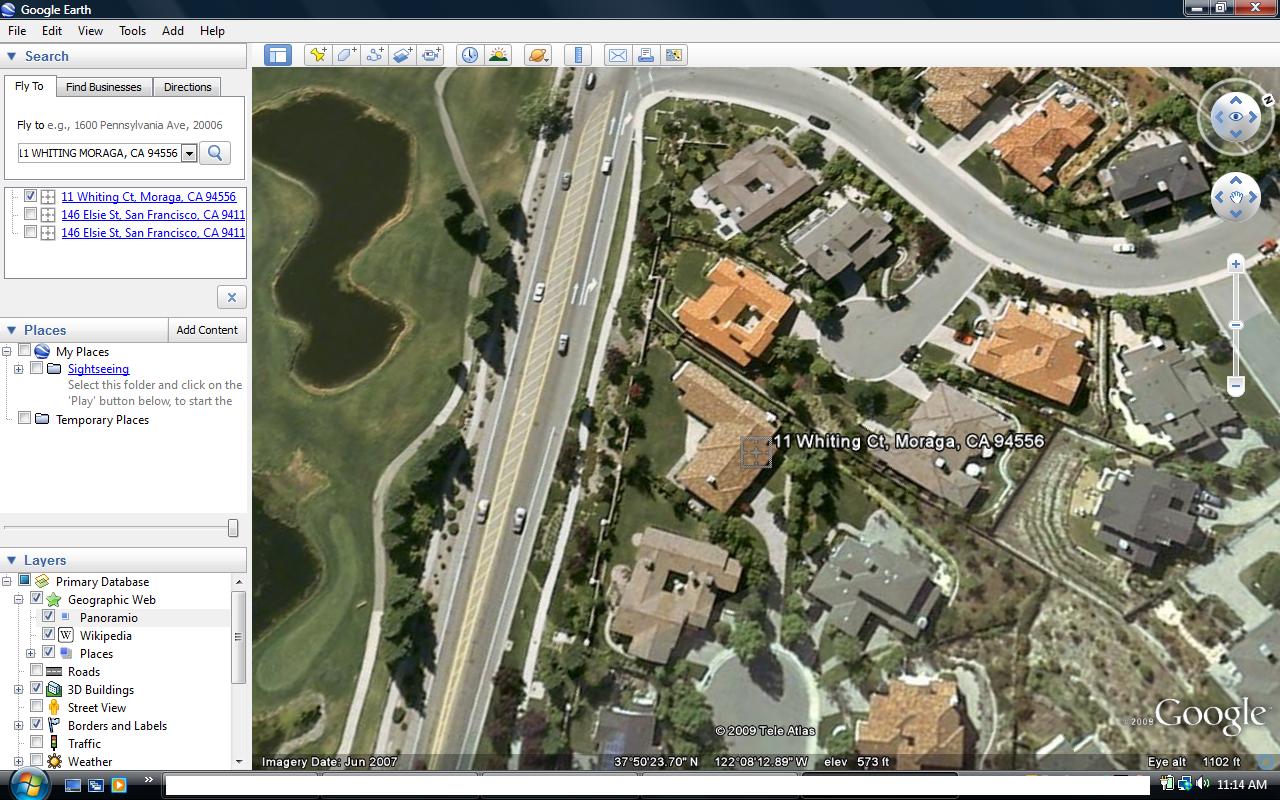Uncheck the Panoramio layer checkbox
Image resolution: width=1280 pixels, height=800 pixels.
(48, 617)
